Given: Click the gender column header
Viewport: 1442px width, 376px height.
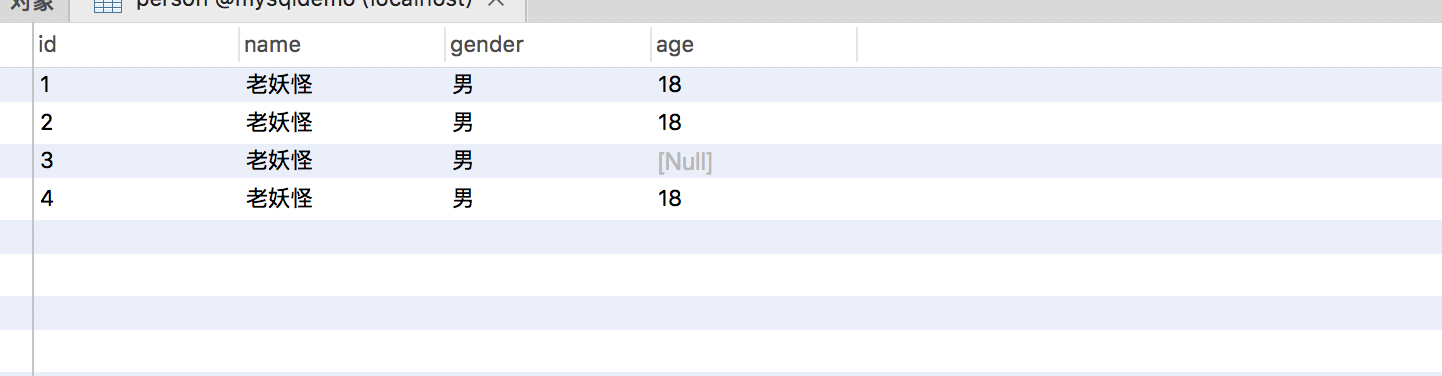Looking at the screenshot, I should pyautogui.click(x=548, y=45).
